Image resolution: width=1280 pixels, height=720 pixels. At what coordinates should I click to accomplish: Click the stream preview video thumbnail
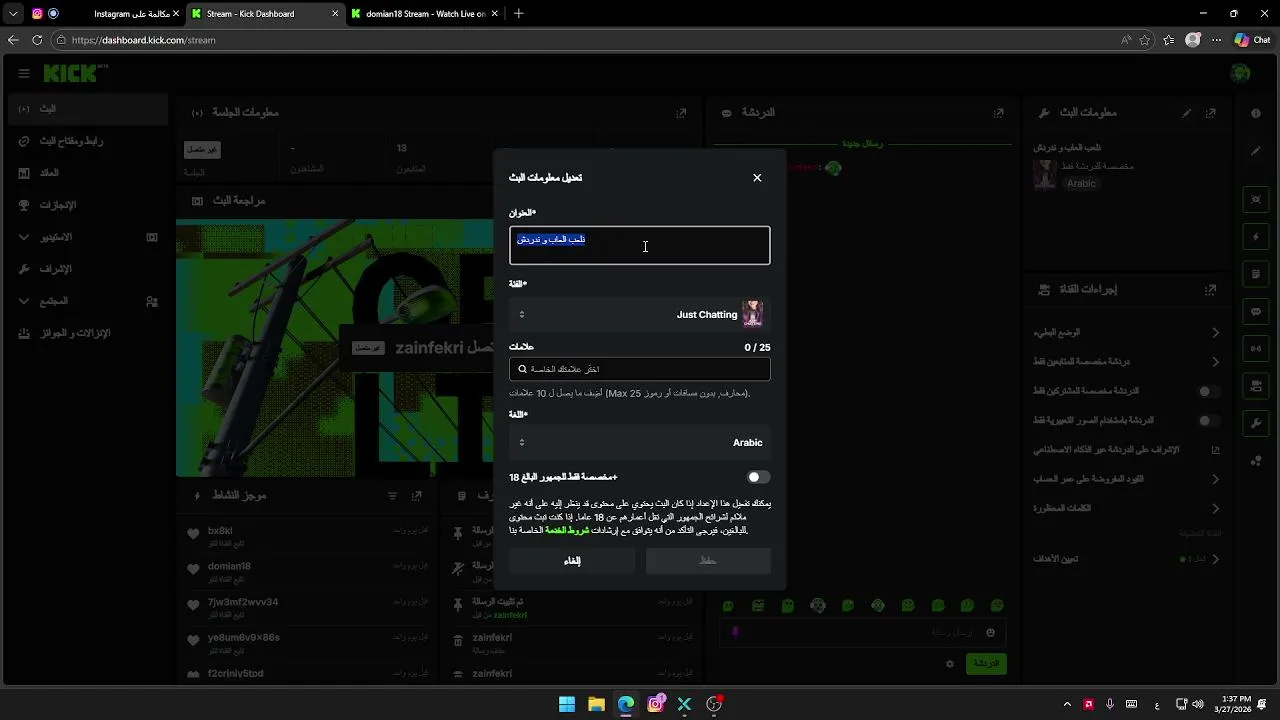click(x=334, y=348)
